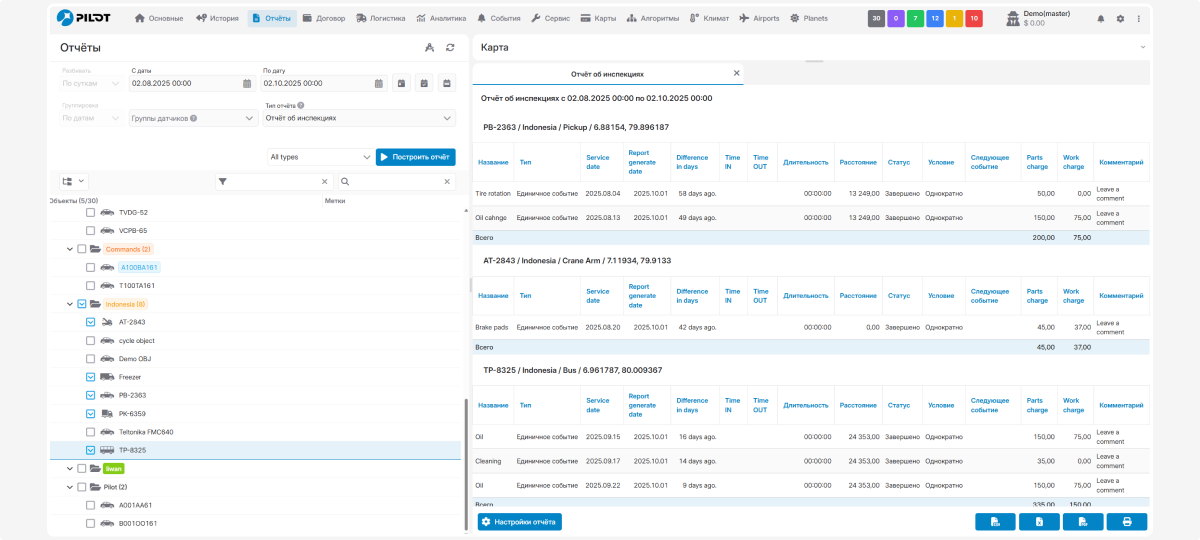The height and width of the screenshot is (540, 1200).
Task: Close the Отчёт об инспекциях tab
Action: click(x=736, y=73)
